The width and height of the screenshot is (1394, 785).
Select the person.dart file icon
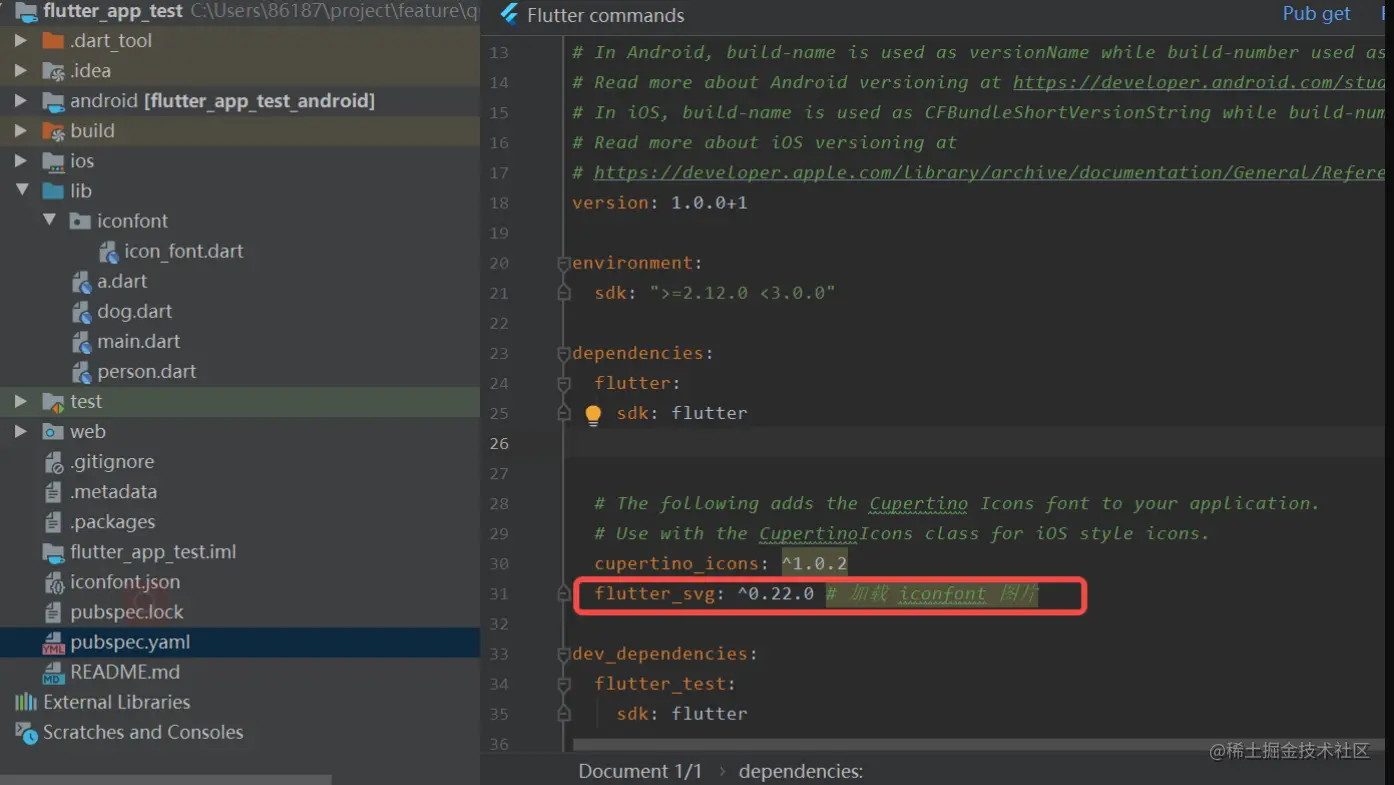pyautogui.click(x=82, y=372)
